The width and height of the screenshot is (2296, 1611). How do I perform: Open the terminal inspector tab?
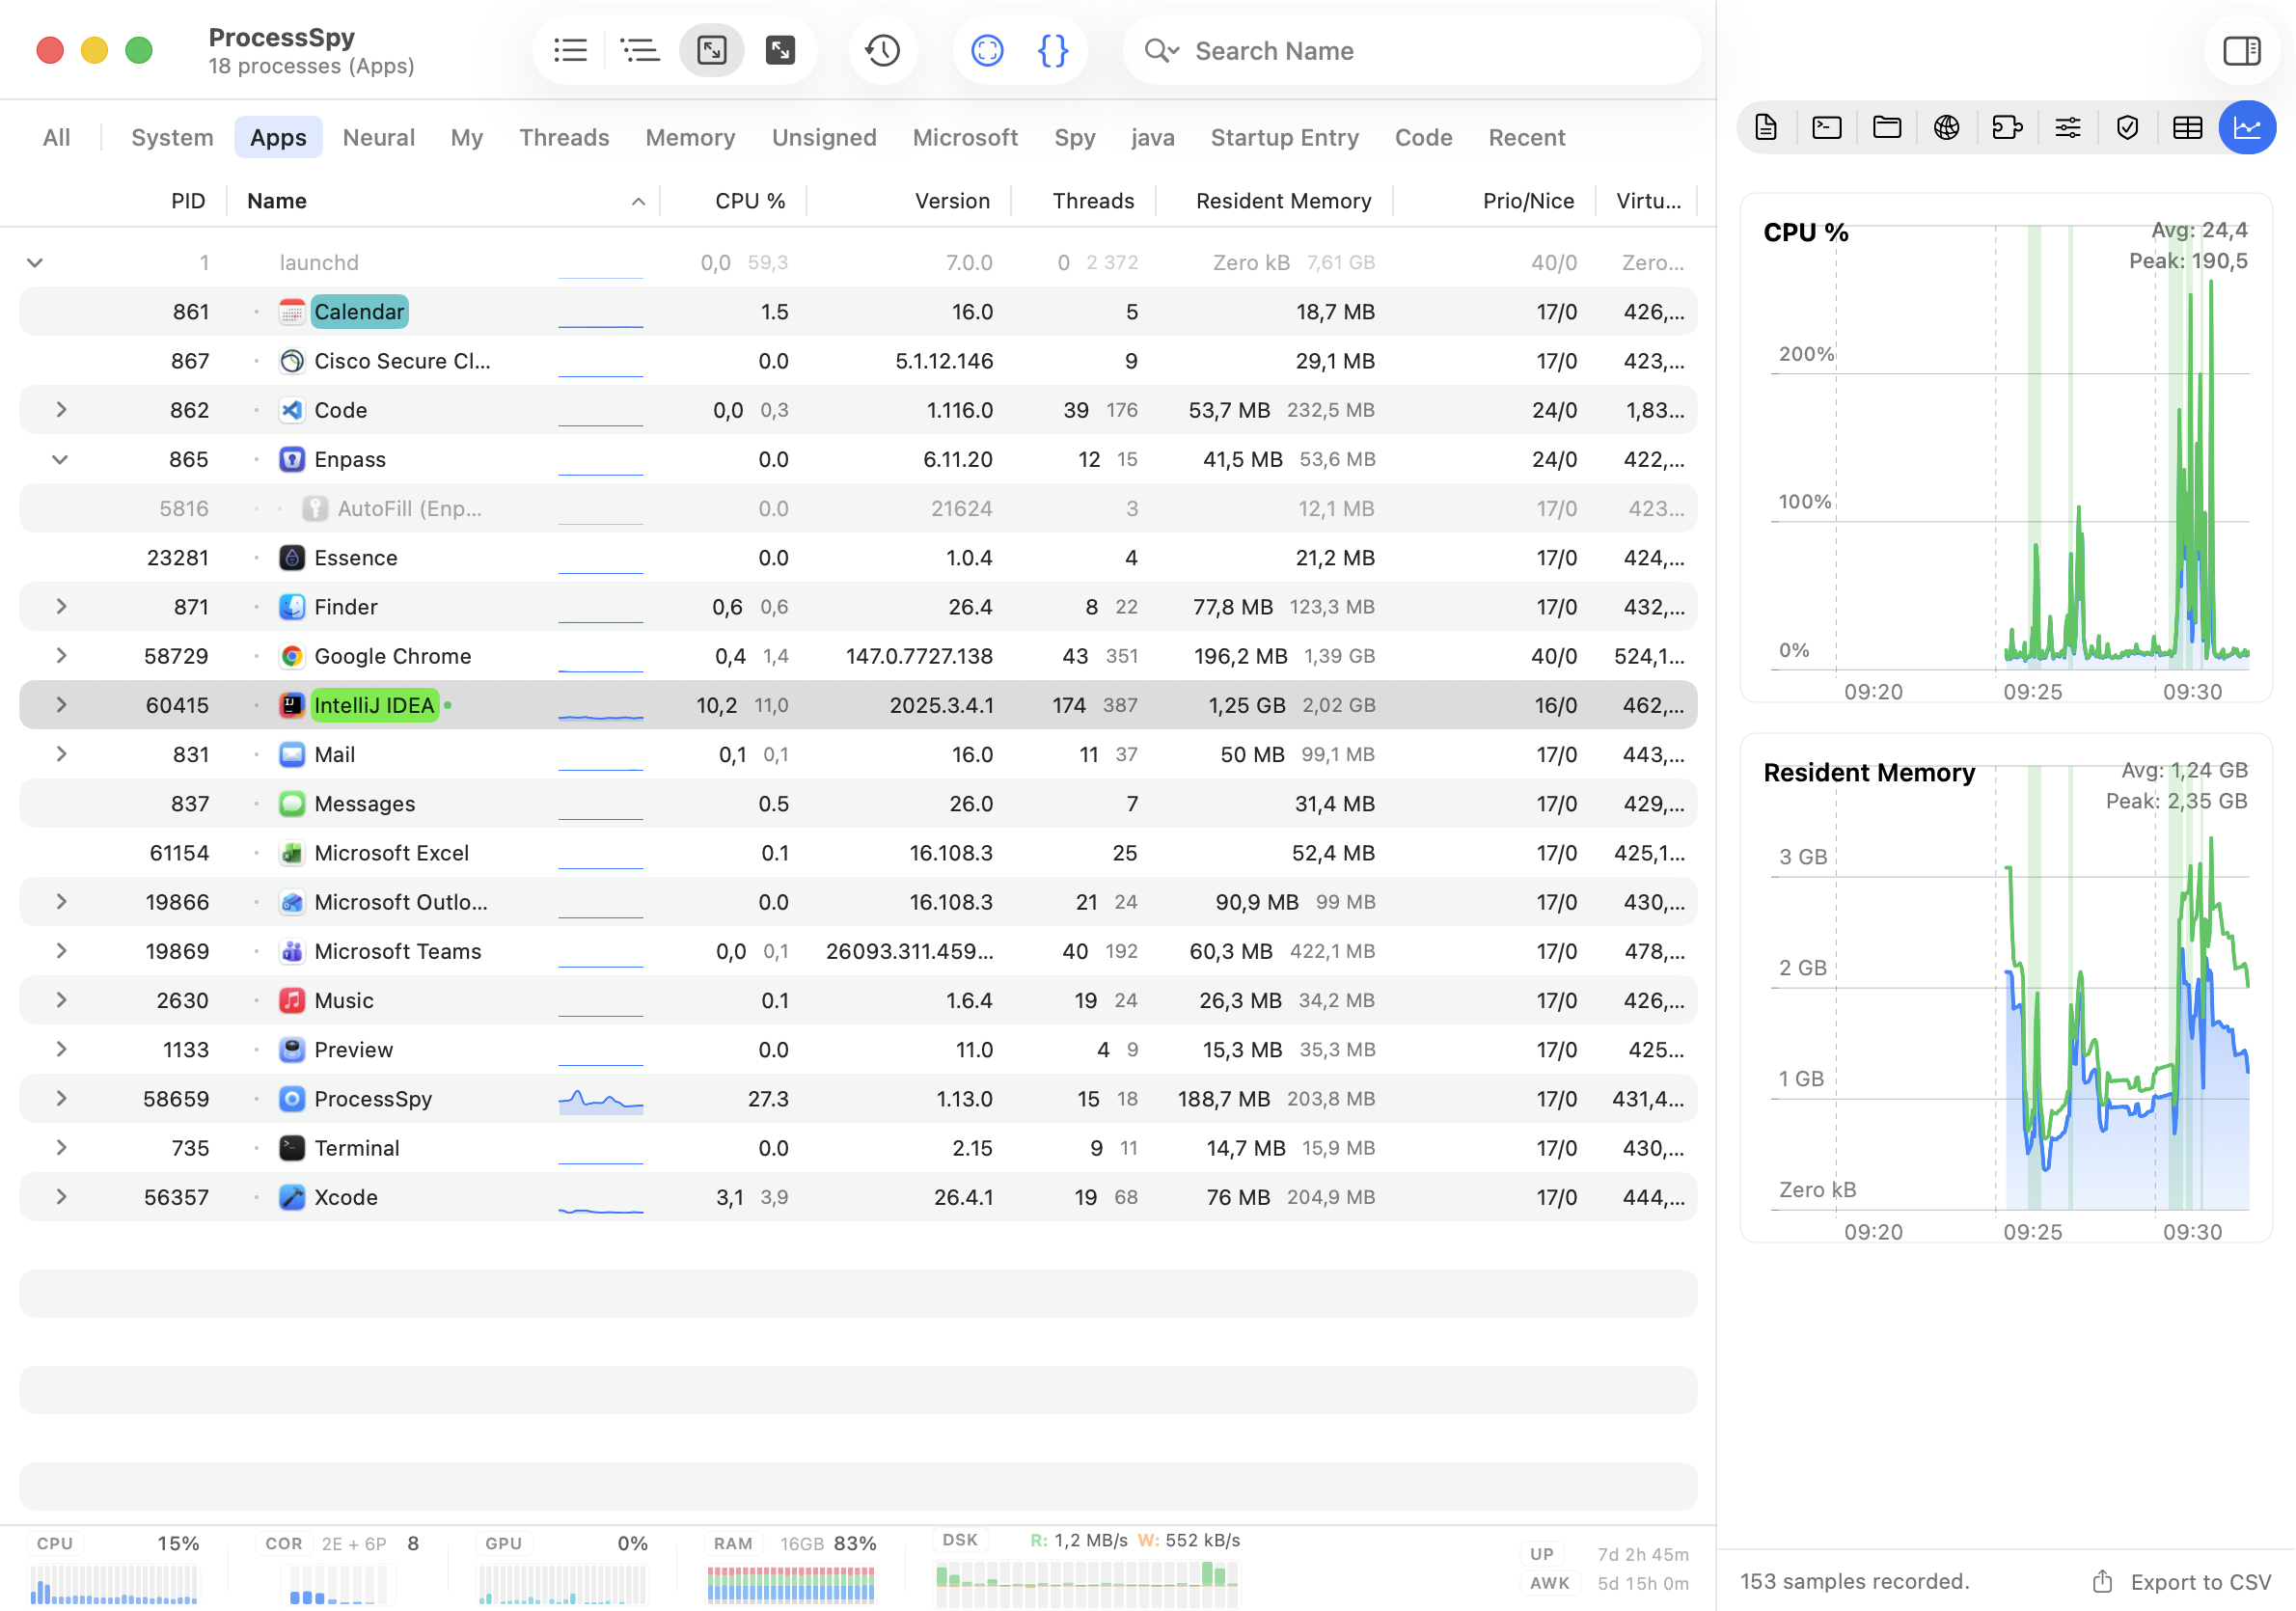pyautogui.click(x=1826, y=127)
